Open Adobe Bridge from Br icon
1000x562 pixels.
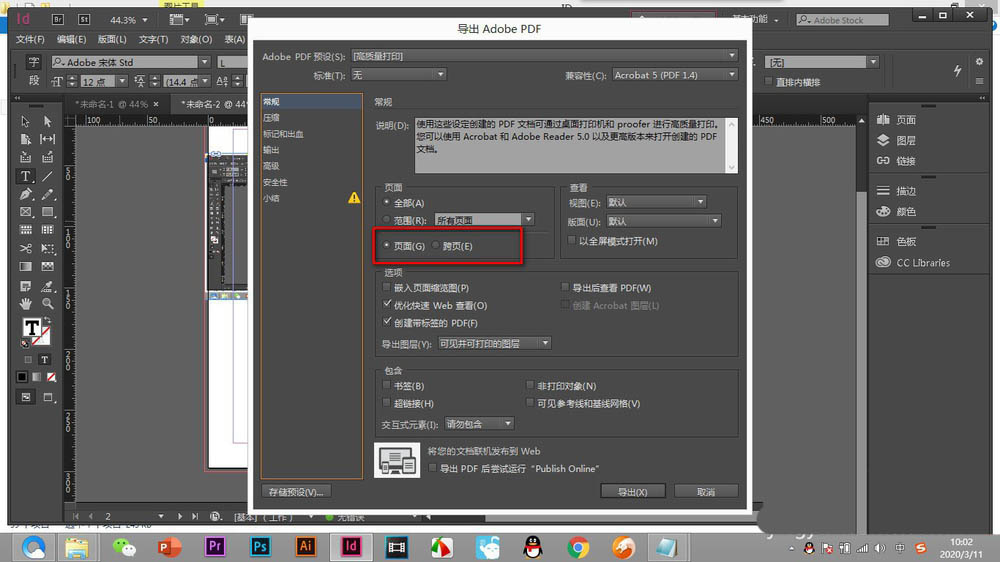(58, 20)
